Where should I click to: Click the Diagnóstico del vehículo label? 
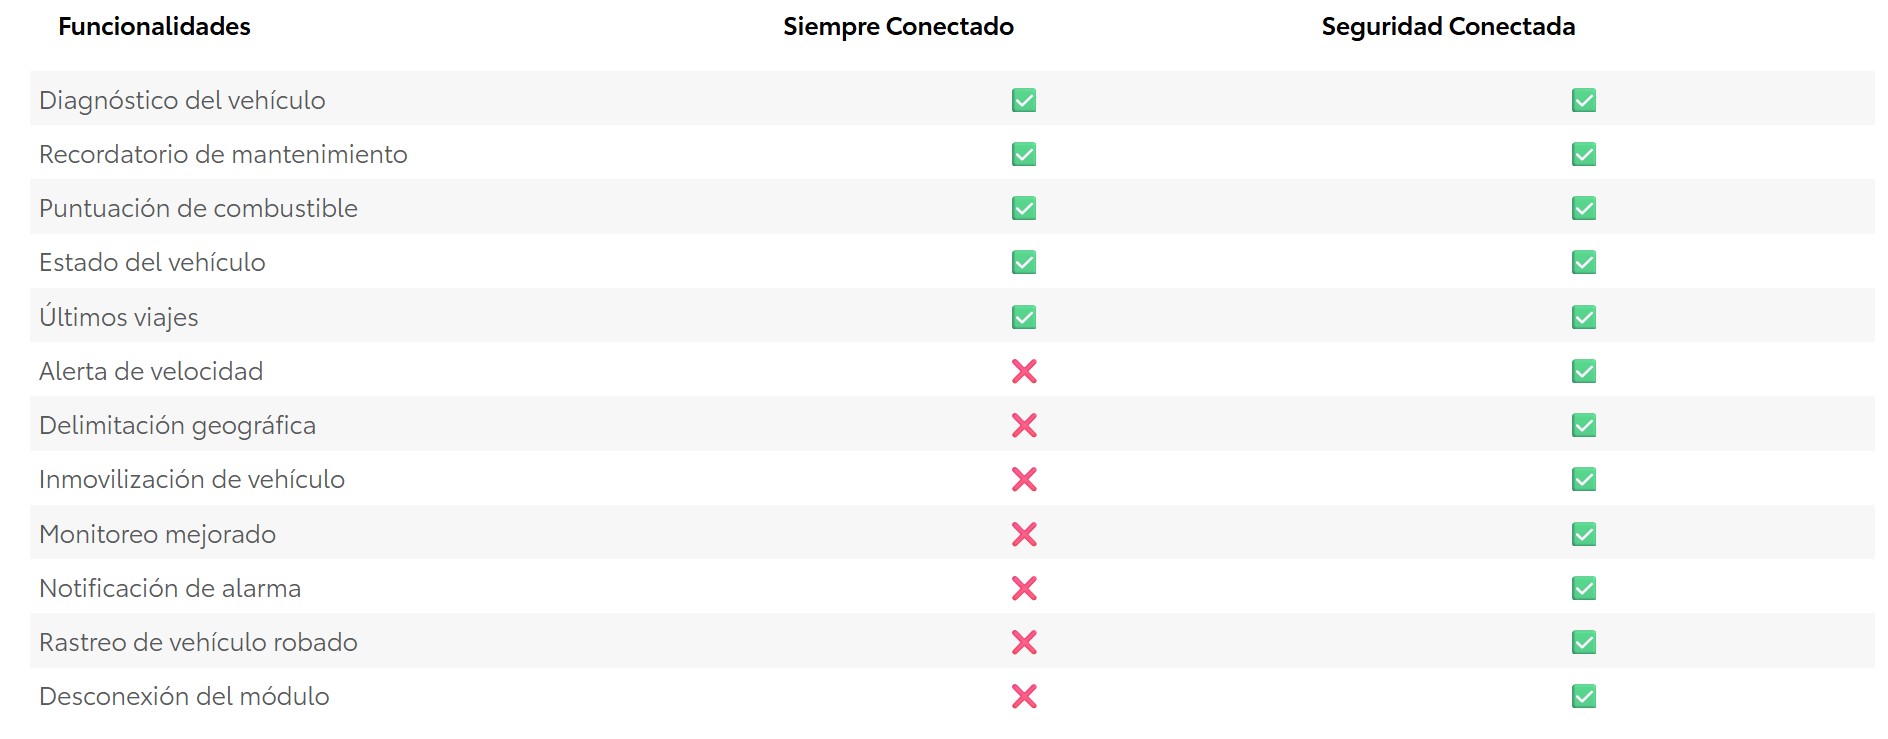182,100
